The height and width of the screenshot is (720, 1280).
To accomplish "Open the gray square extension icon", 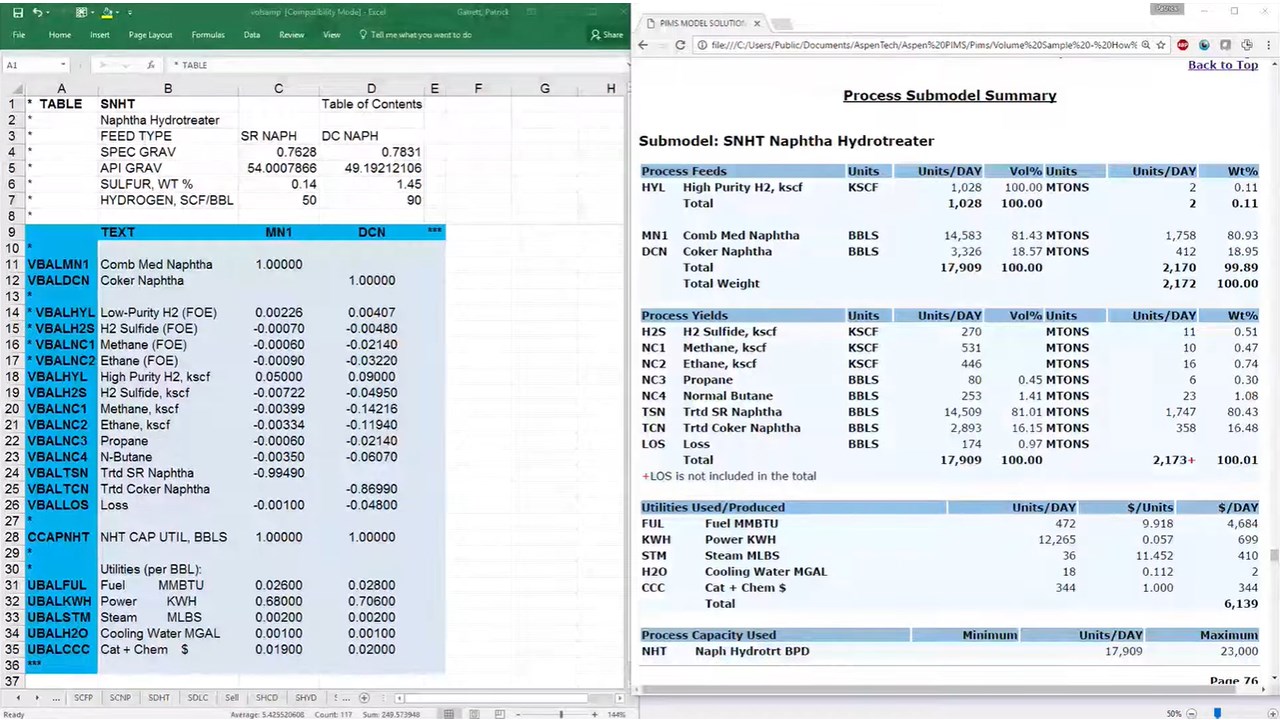I will point(1225,45).
